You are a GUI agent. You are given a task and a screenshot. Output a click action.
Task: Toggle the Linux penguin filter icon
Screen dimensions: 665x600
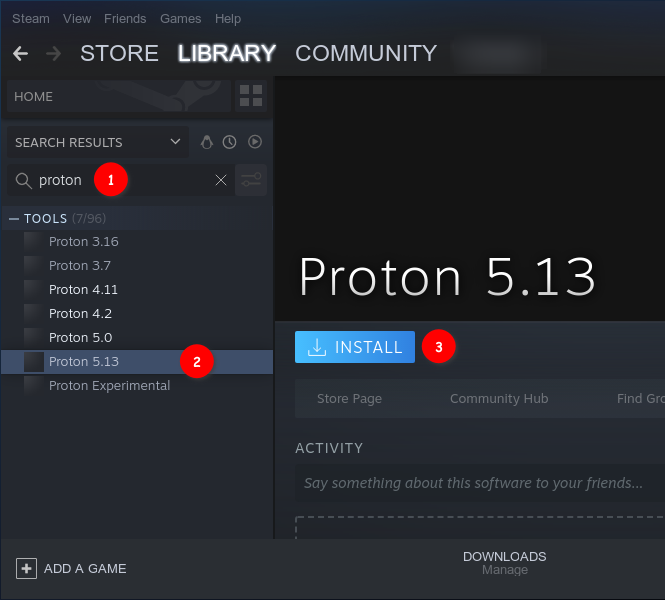click(x=207, y=142)
